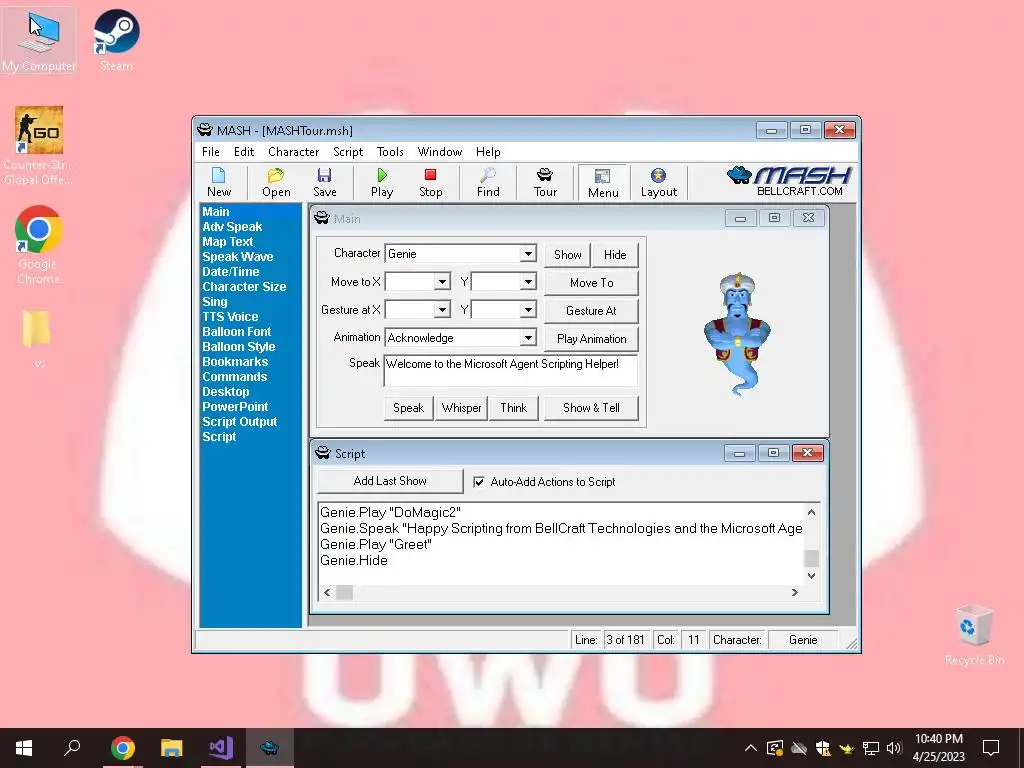Click the MASH BellCraft.com logo
Screen dimensions: 1024x768
coord(790,181)
